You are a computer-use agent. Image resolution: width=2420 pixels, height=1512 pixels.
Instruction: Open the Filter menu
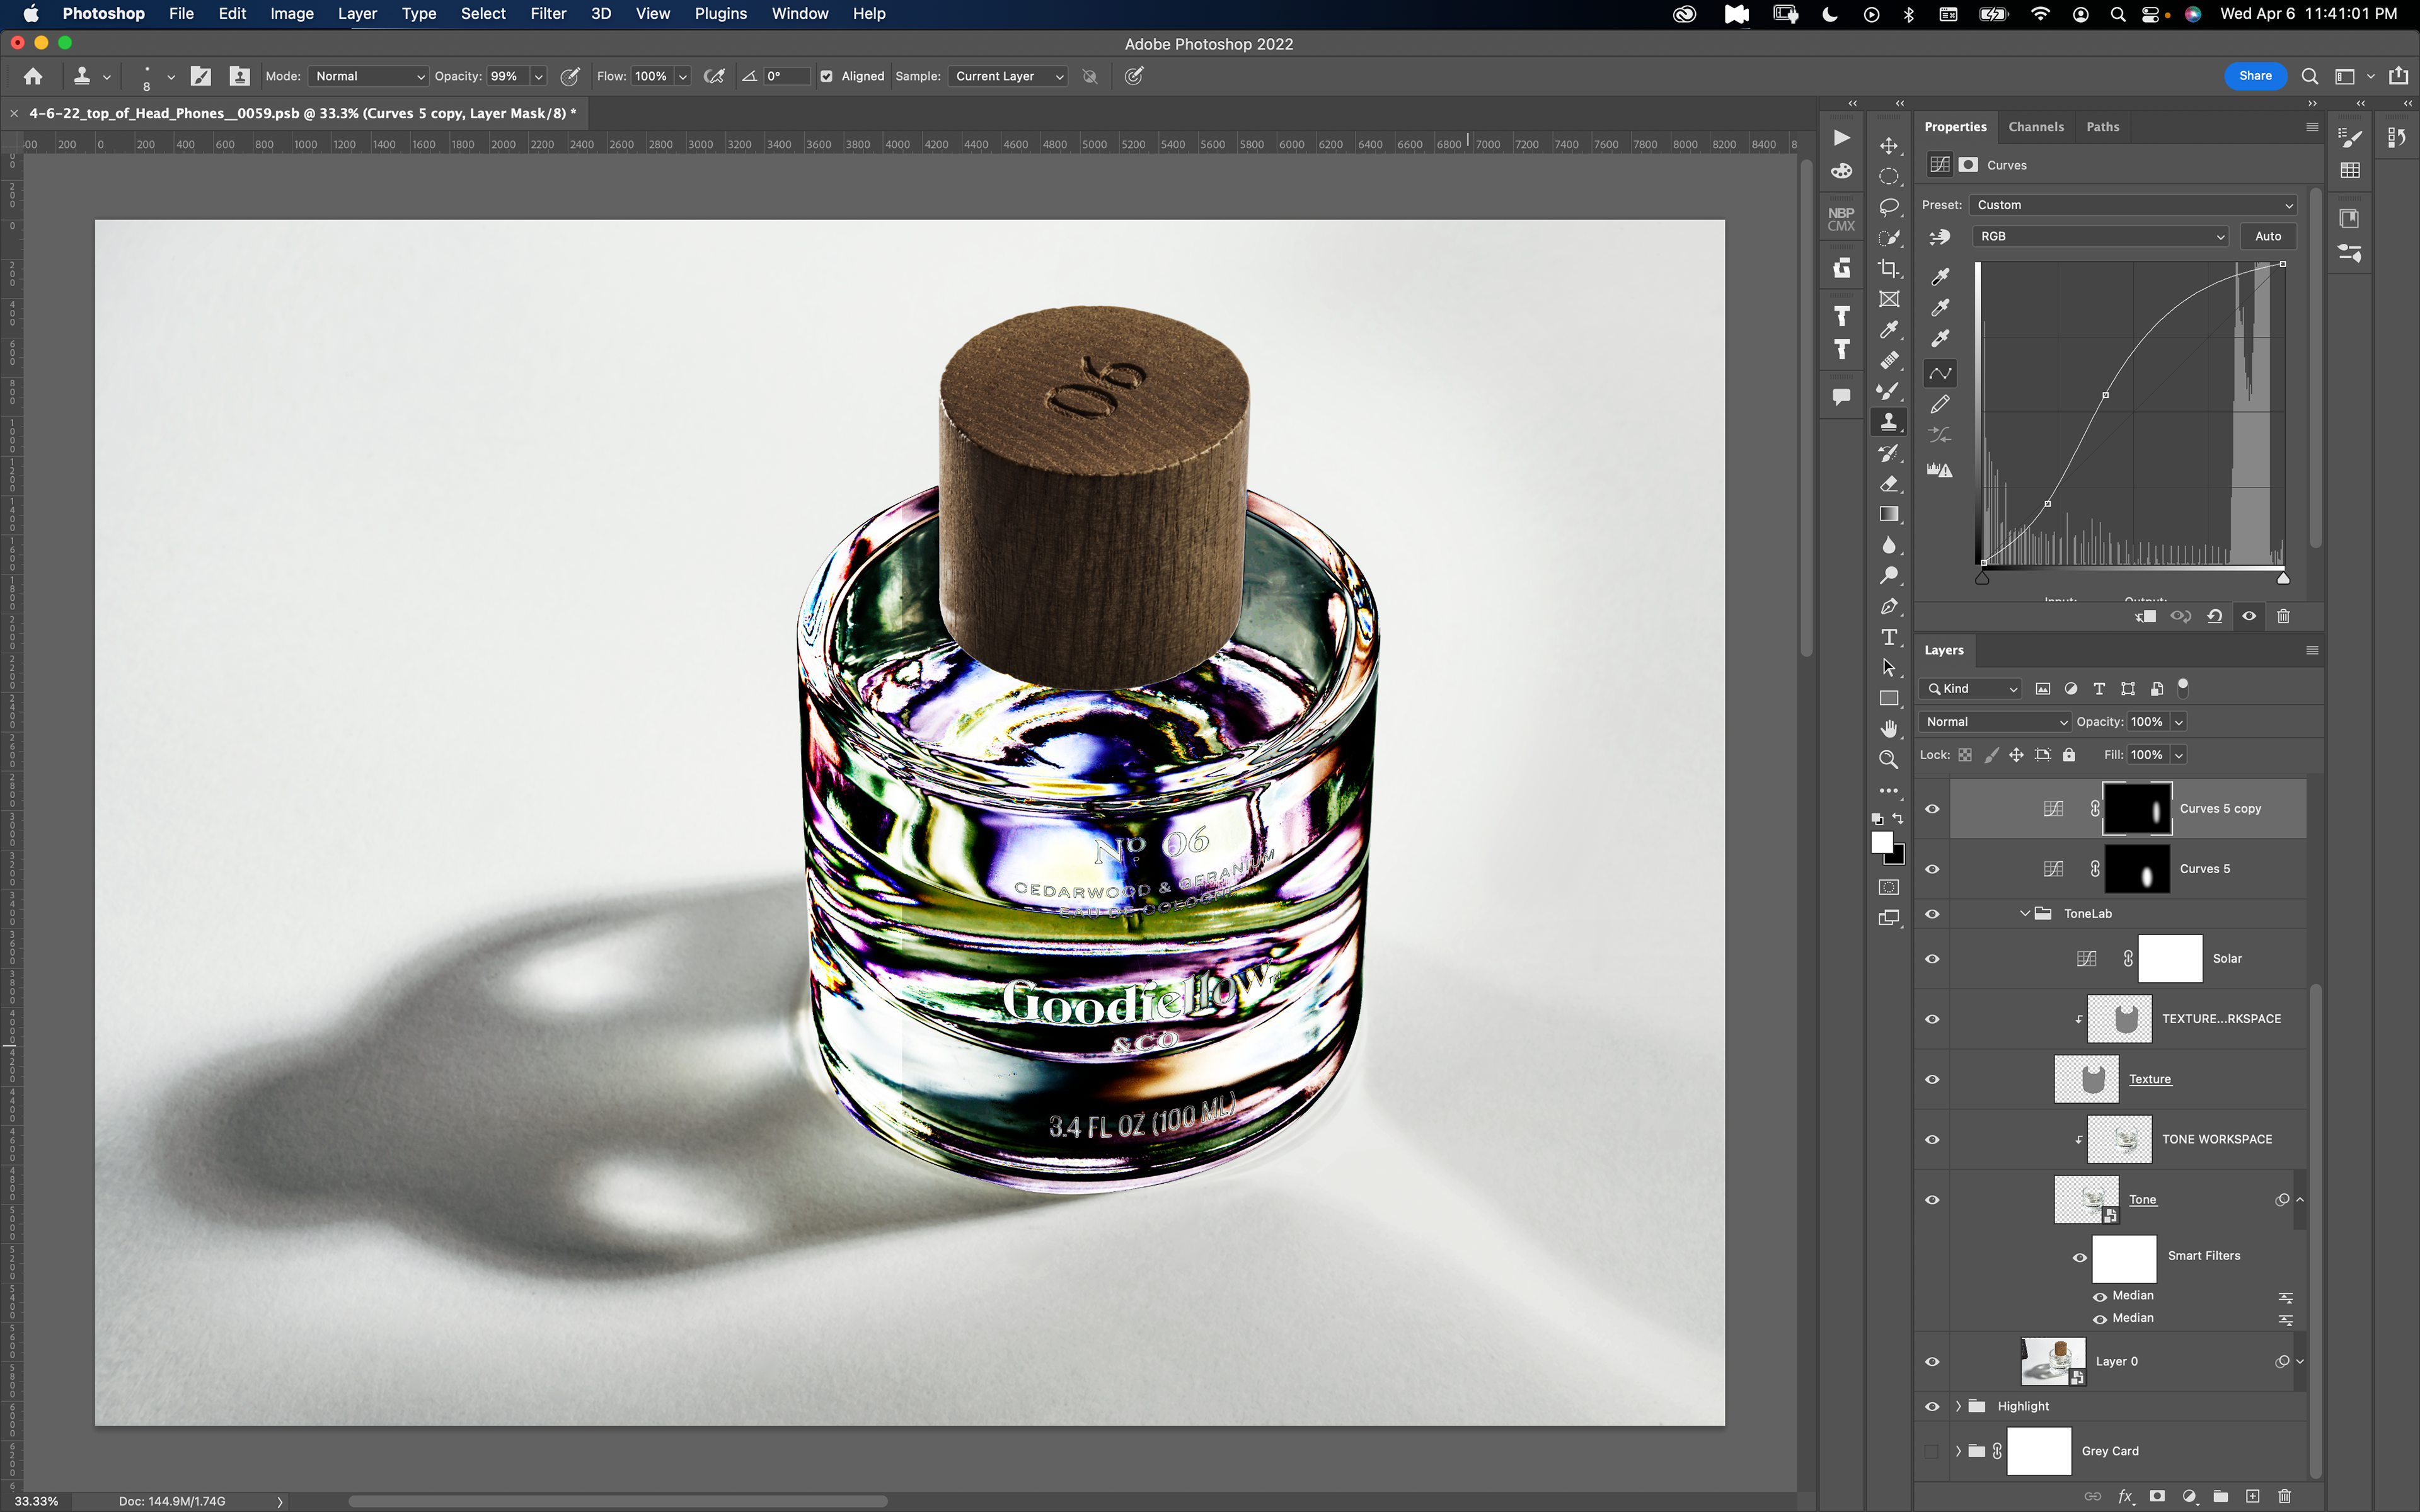[x=547, y=14]
